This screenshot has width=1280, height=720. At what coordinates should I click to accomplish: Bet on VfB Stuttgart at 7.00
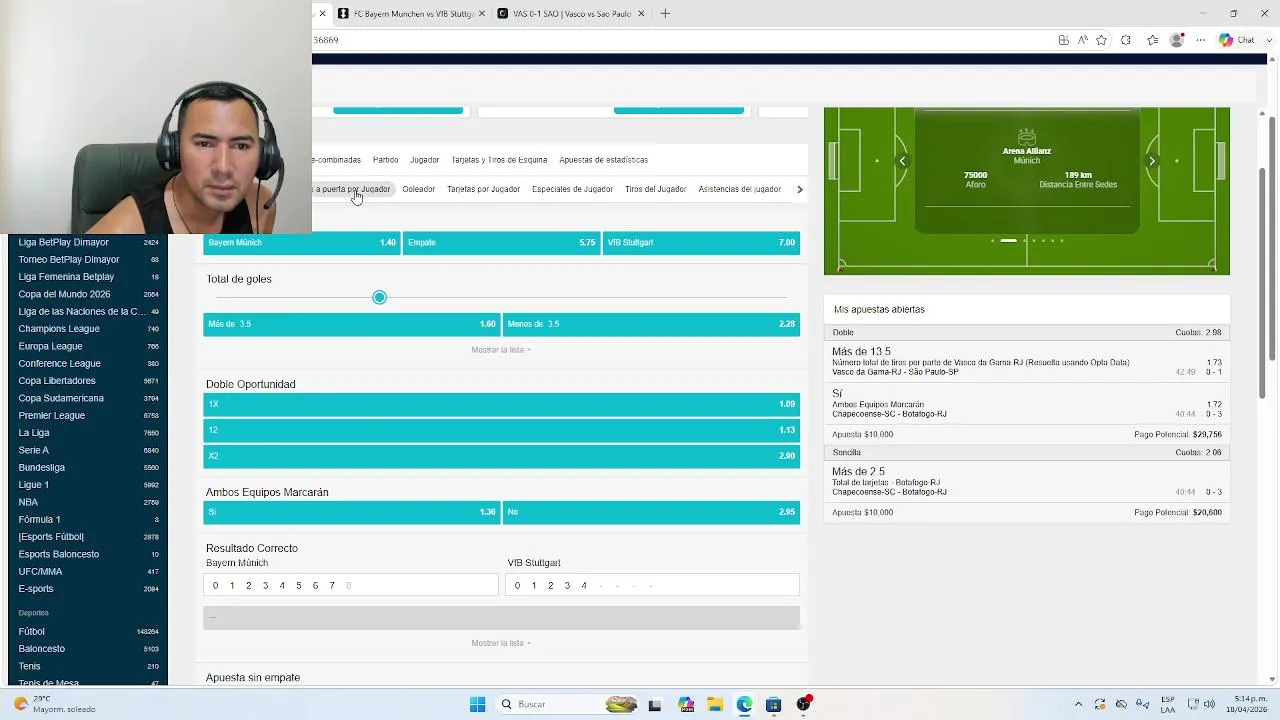pyautogui.click(x=701, y=243)
